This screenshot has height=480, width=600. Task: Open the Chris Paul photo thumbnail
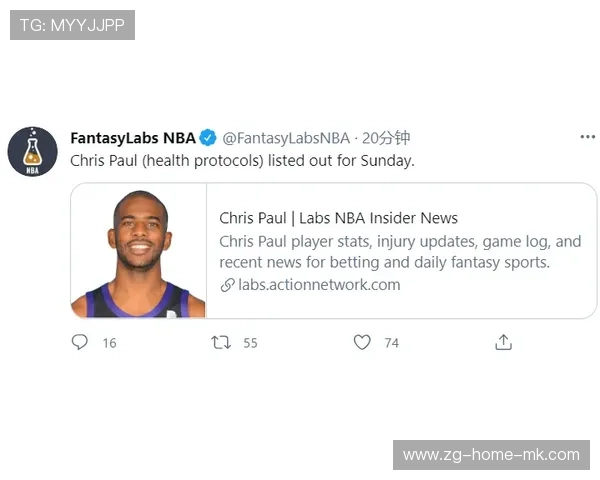(139, 251)
